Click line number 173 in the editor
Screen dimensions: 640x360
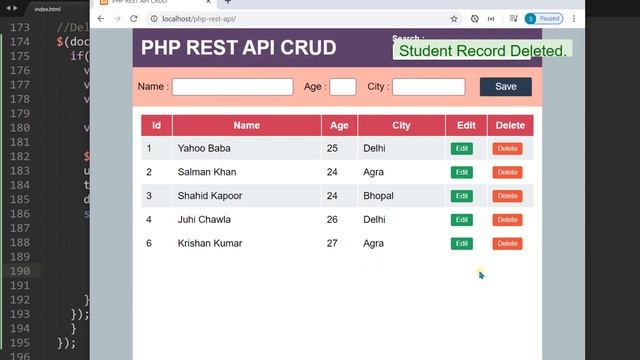pyautogui.click(x=20, y=27)
